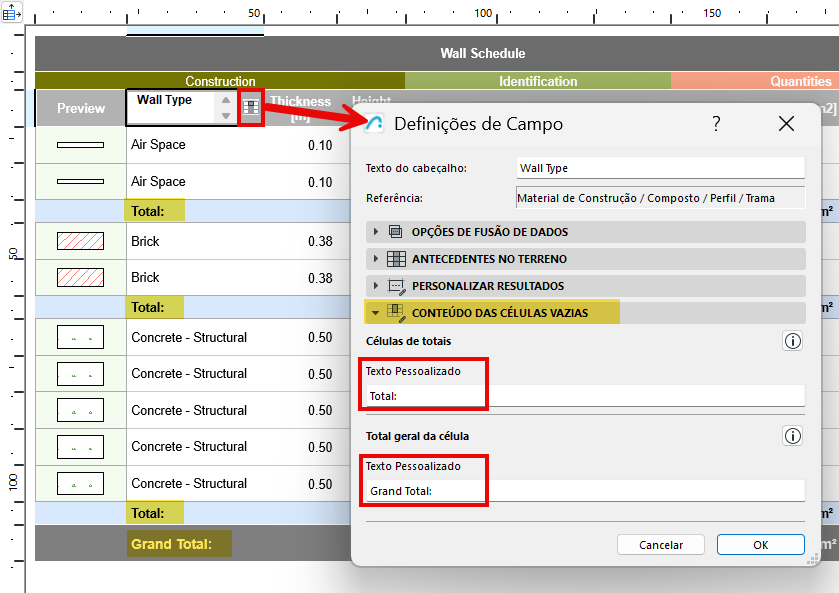Click the Referência field value

point(661,198)
